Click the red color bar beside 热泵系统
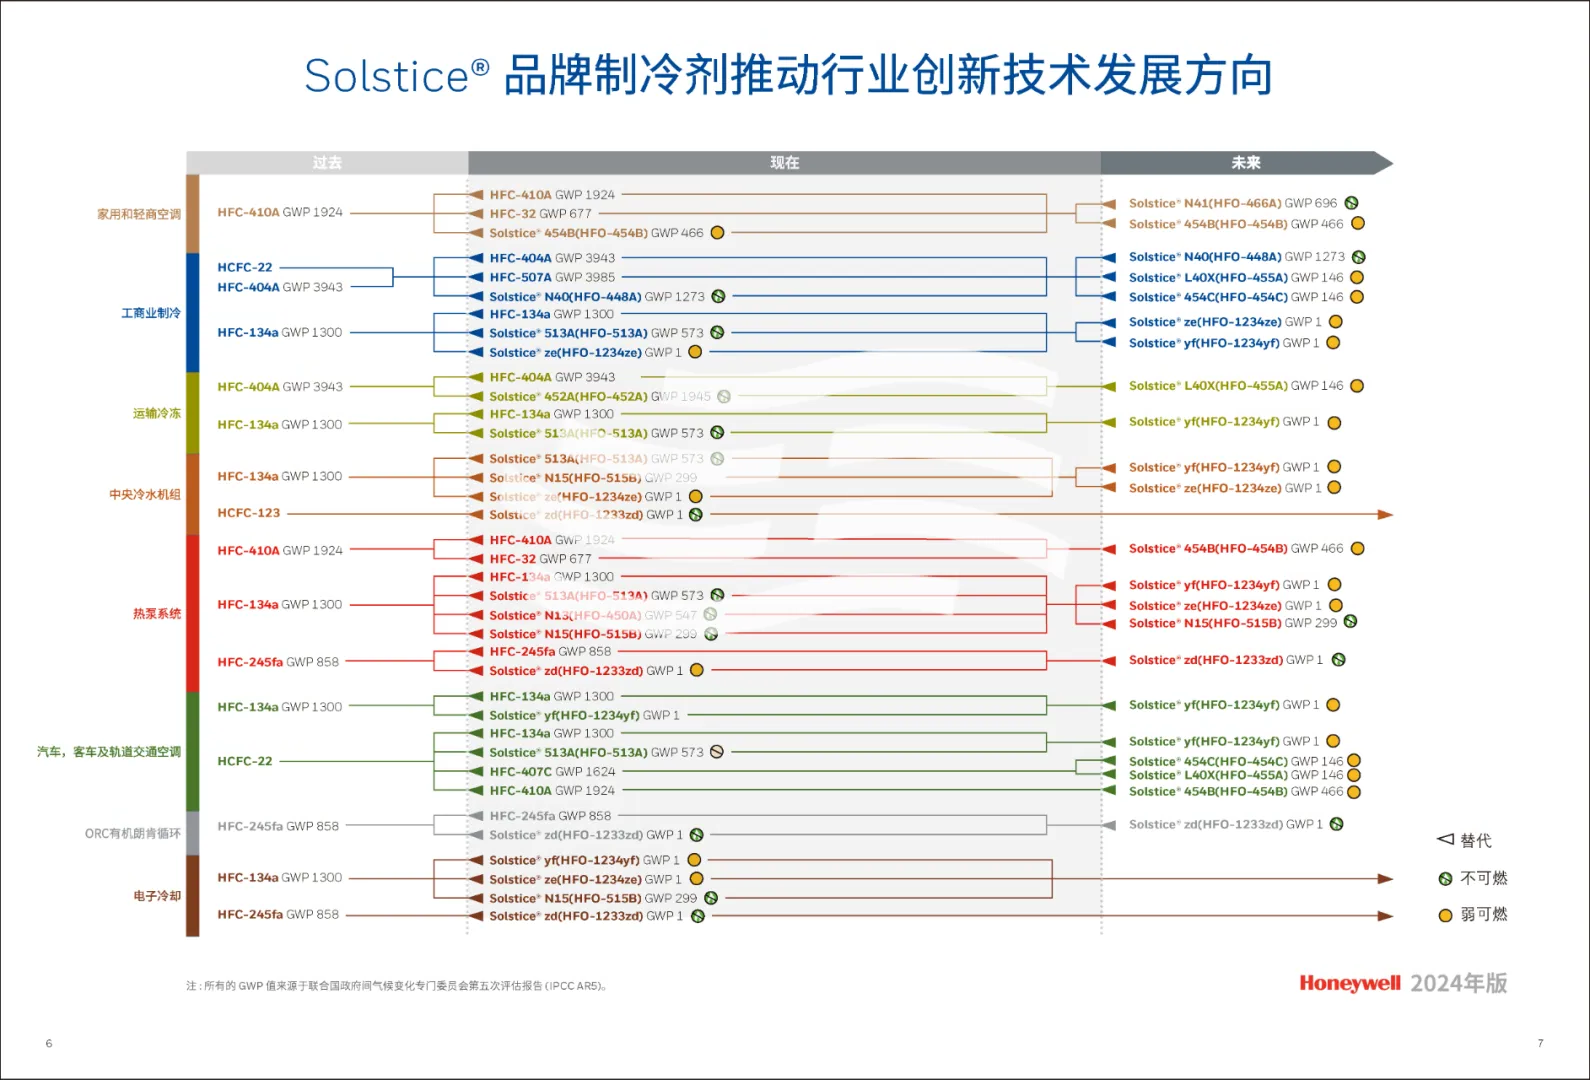 [193, 613]
